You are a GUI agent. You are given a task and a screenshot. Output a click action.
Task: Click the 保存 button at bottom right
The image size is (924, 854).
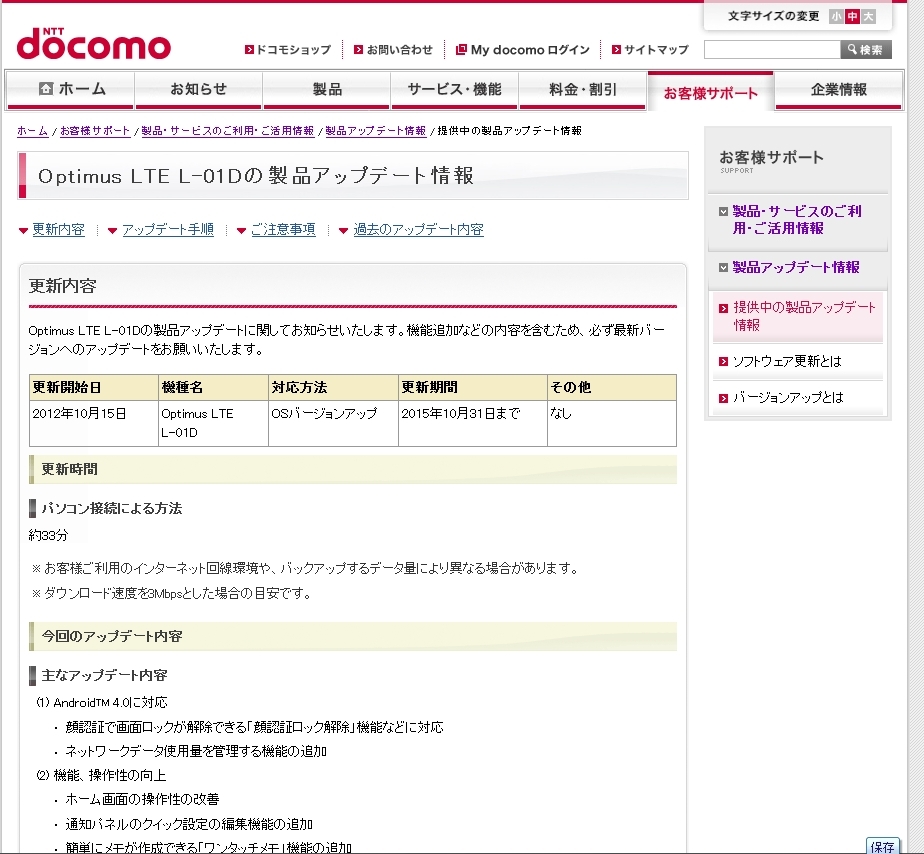(x=882, y=846)
